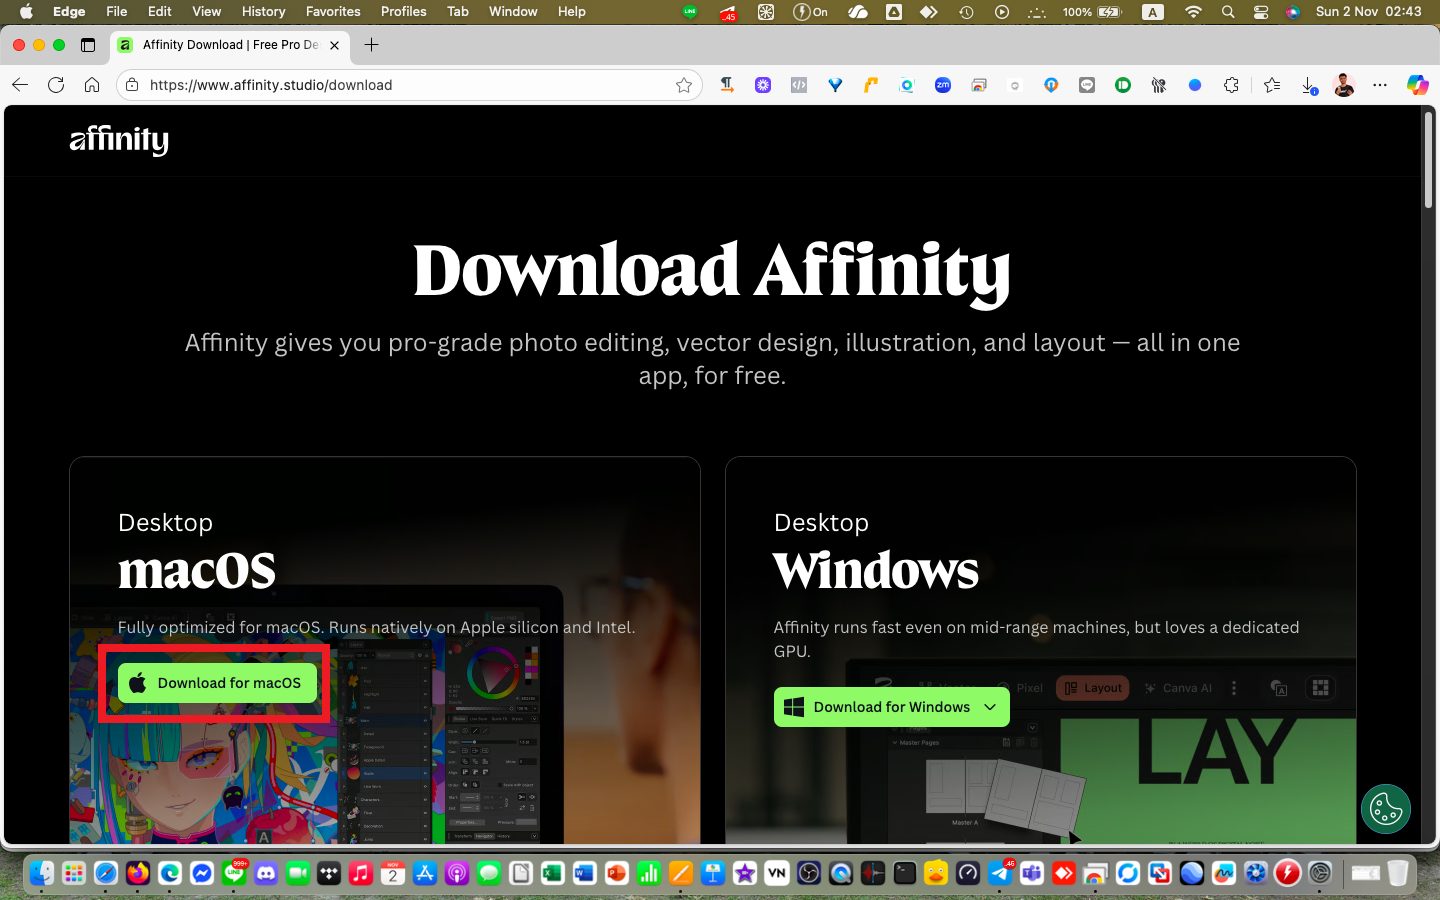Open the Edge Settings and more menu
The width and height of the screenshot is (1440, 900).
tap(1380, 85)
